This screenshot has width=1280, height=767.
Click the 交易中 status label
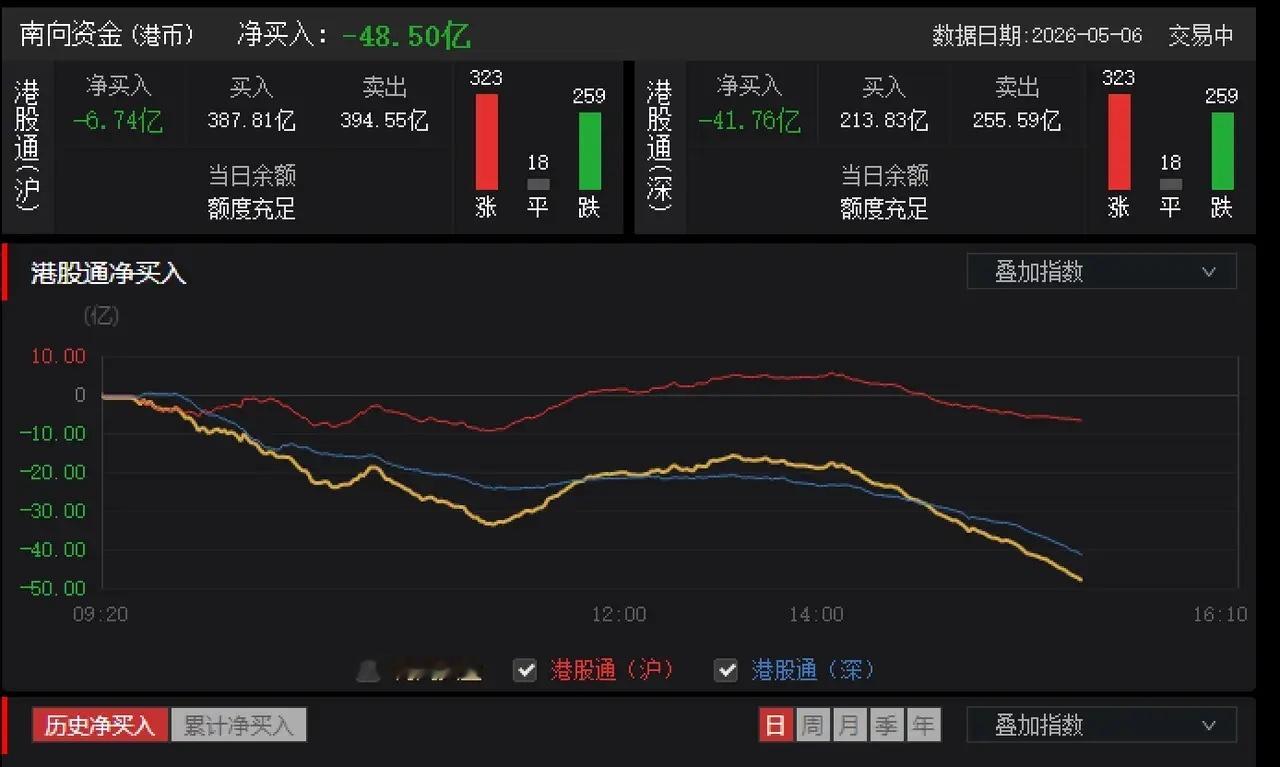(x=1201, y=36)
